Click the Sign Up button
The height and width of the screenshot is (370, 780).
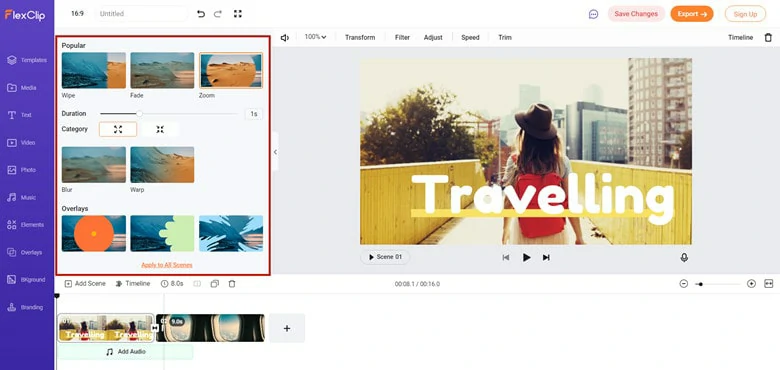745,14
